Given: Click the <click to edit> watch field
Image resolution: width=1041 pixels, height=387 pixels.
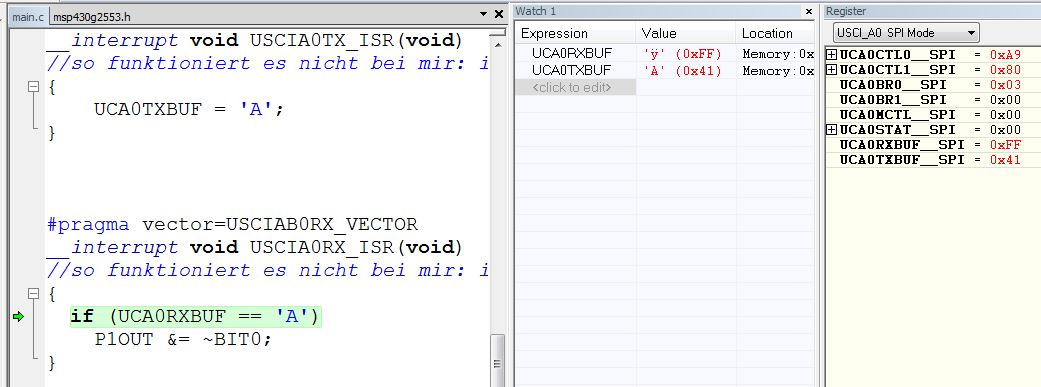Looking at the screenshot, I should tap(576, 87).
